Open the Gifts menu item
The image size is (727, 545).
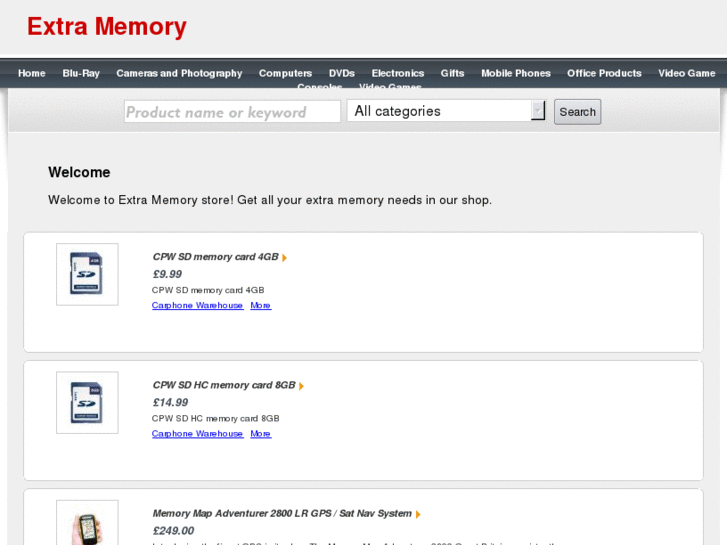click(453, 73)
